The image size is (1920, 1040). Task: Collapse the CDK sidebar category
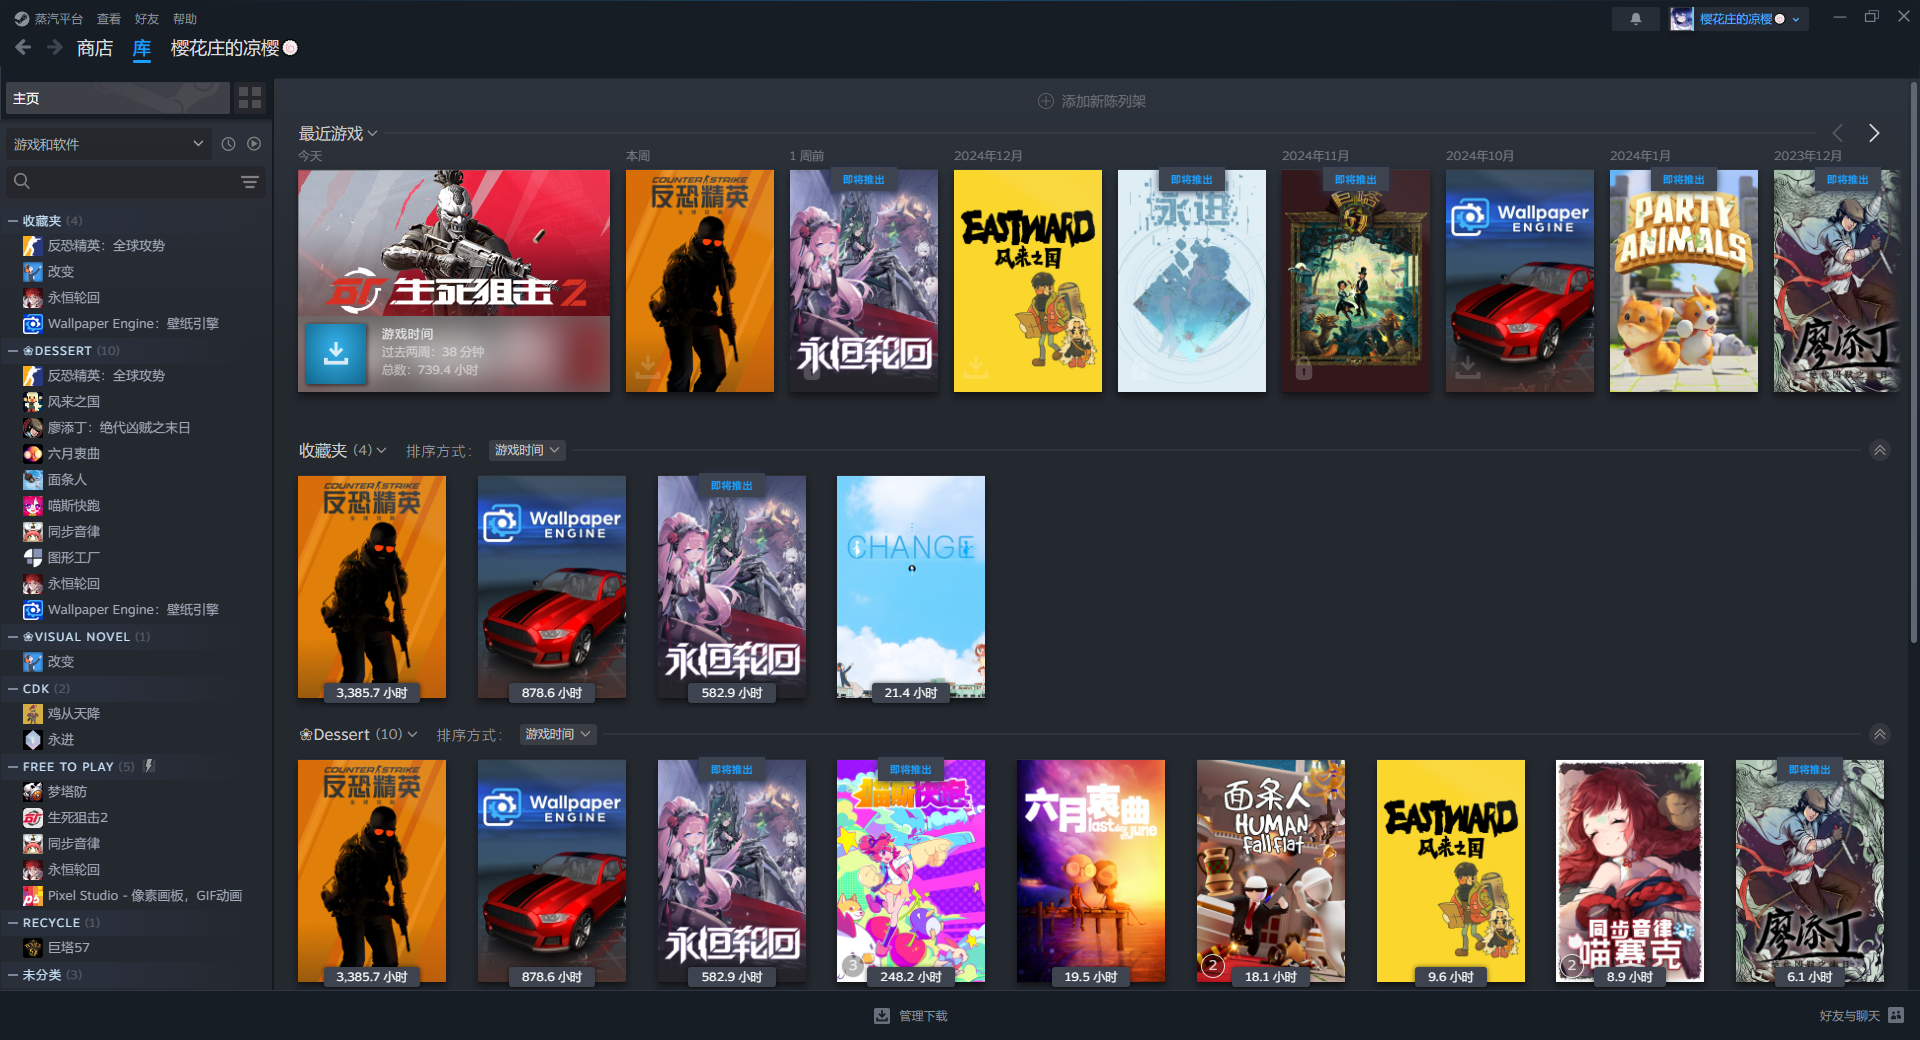click(13, 688)
